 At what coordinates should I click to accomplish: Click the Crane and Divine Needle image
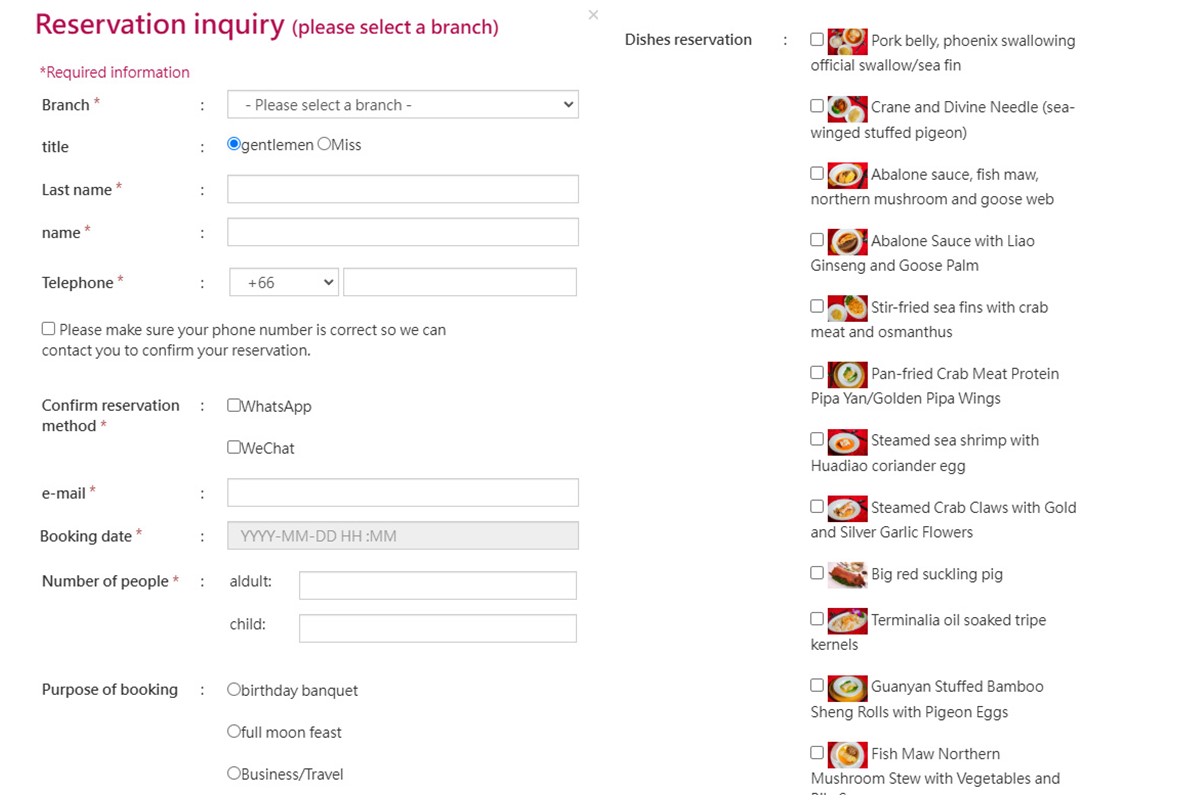click(847, 108)
